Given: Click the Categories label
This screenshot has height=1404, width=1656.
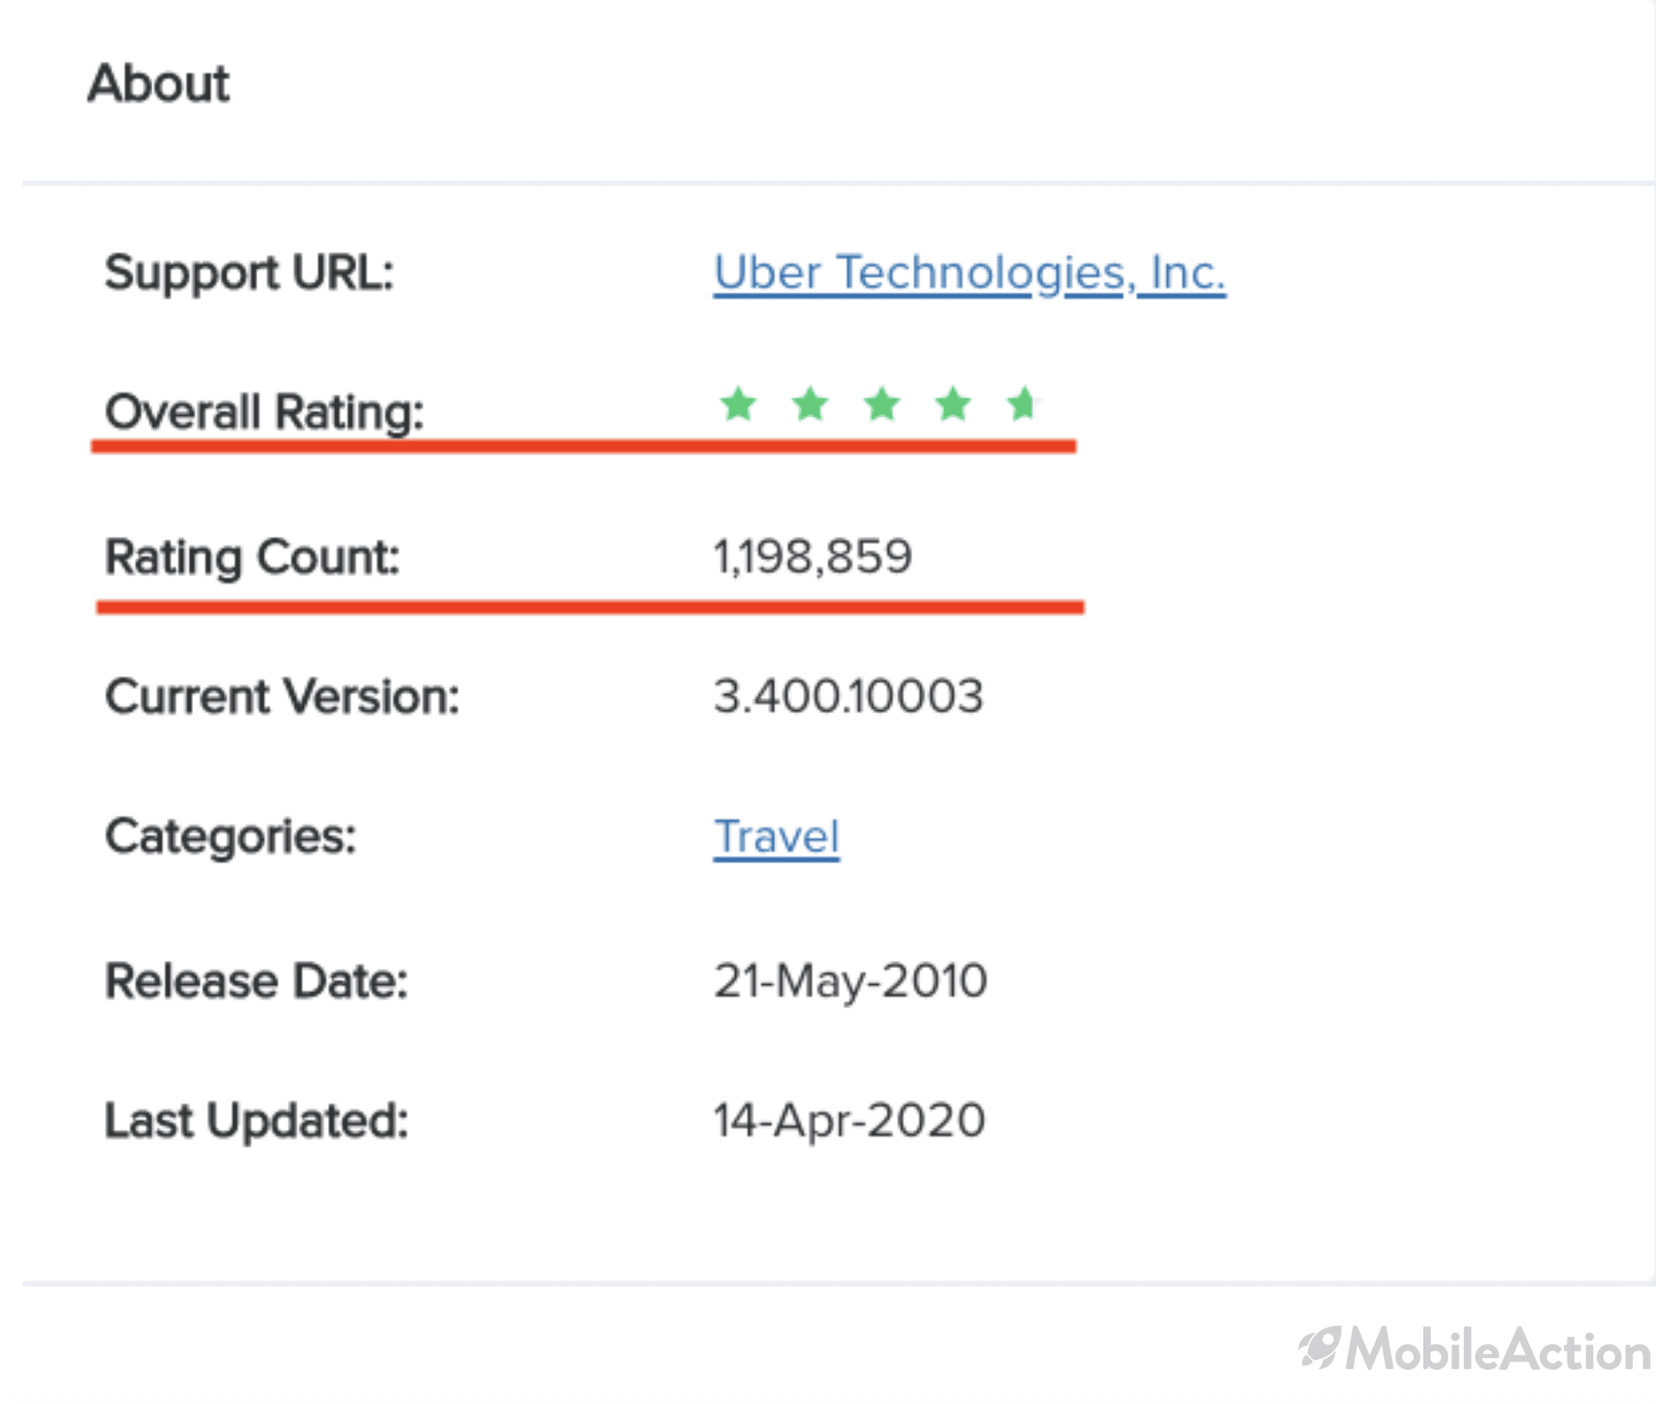Looking at the screenshot, I should (x=230, y=837).
